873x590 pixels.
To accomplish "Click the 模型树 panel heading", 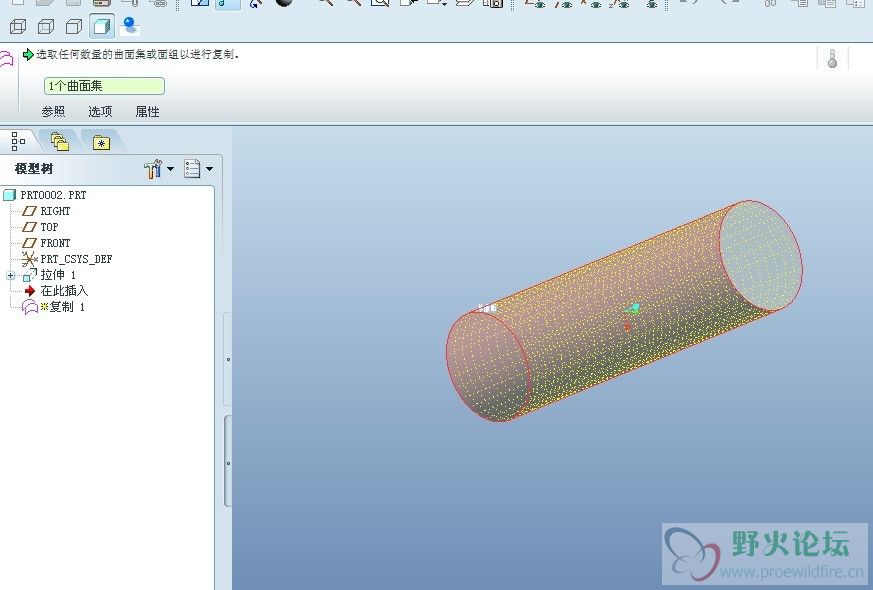I will (x=34, y=169).
